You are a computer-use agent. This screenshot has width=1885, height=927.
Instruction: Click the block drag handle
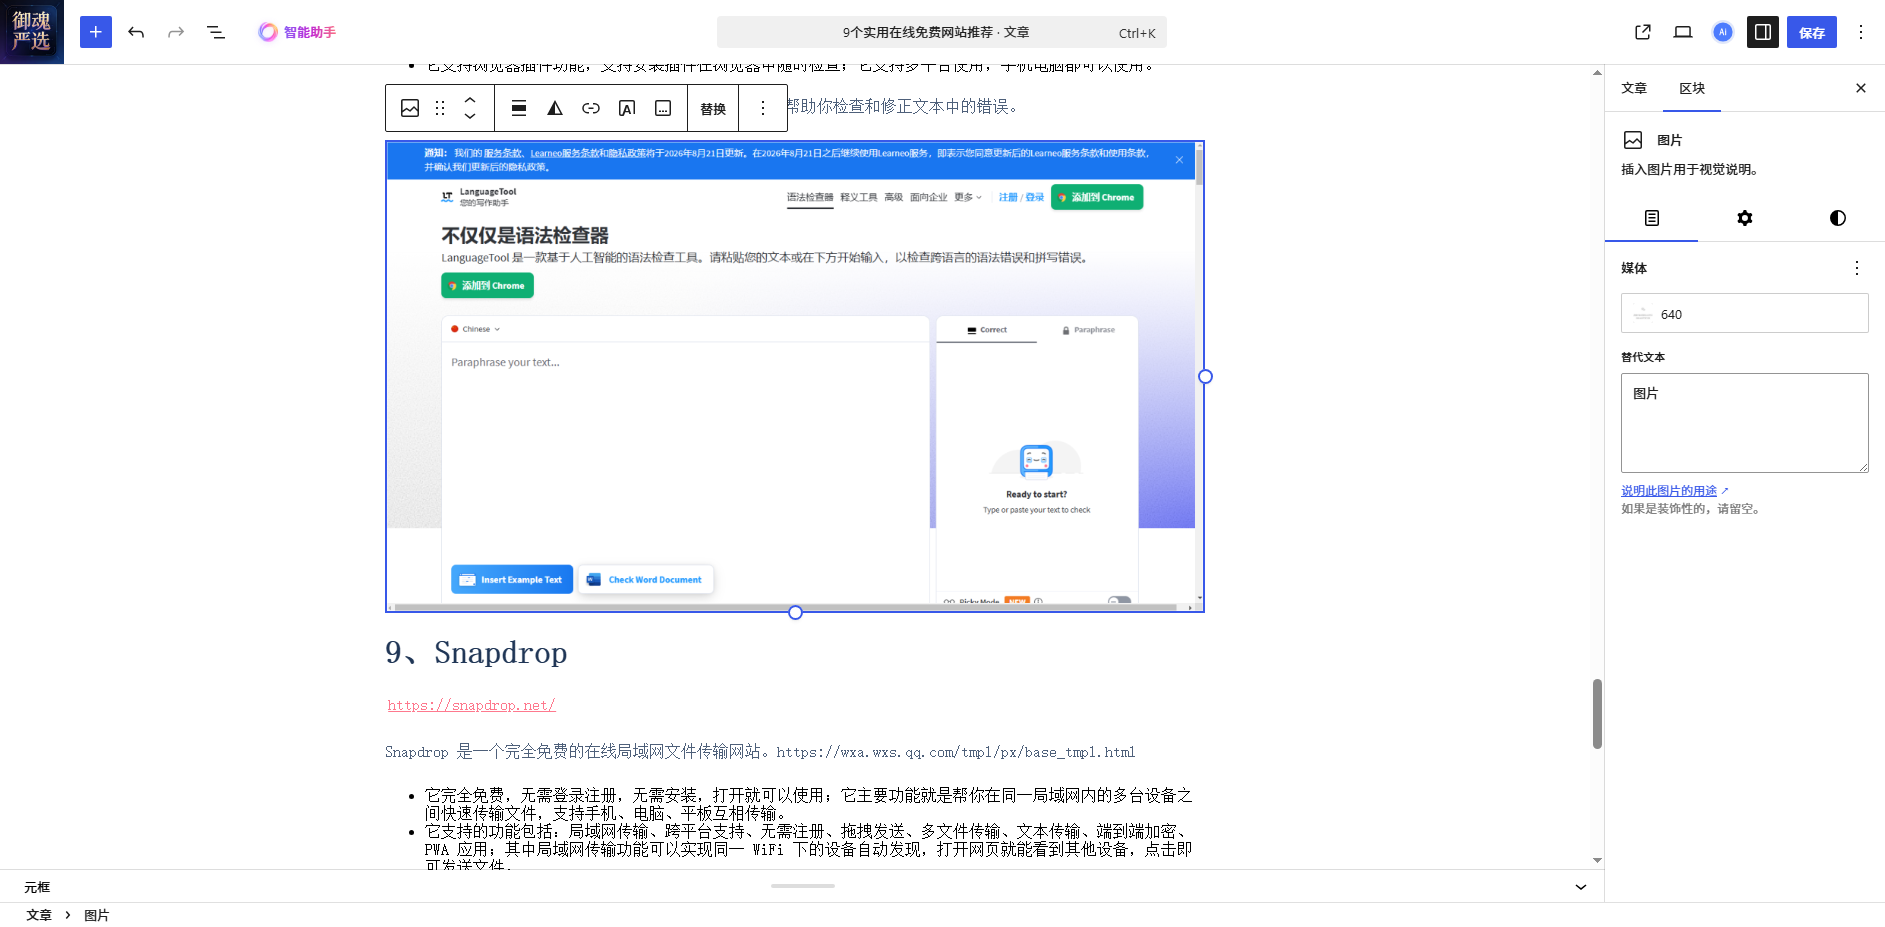440,108
